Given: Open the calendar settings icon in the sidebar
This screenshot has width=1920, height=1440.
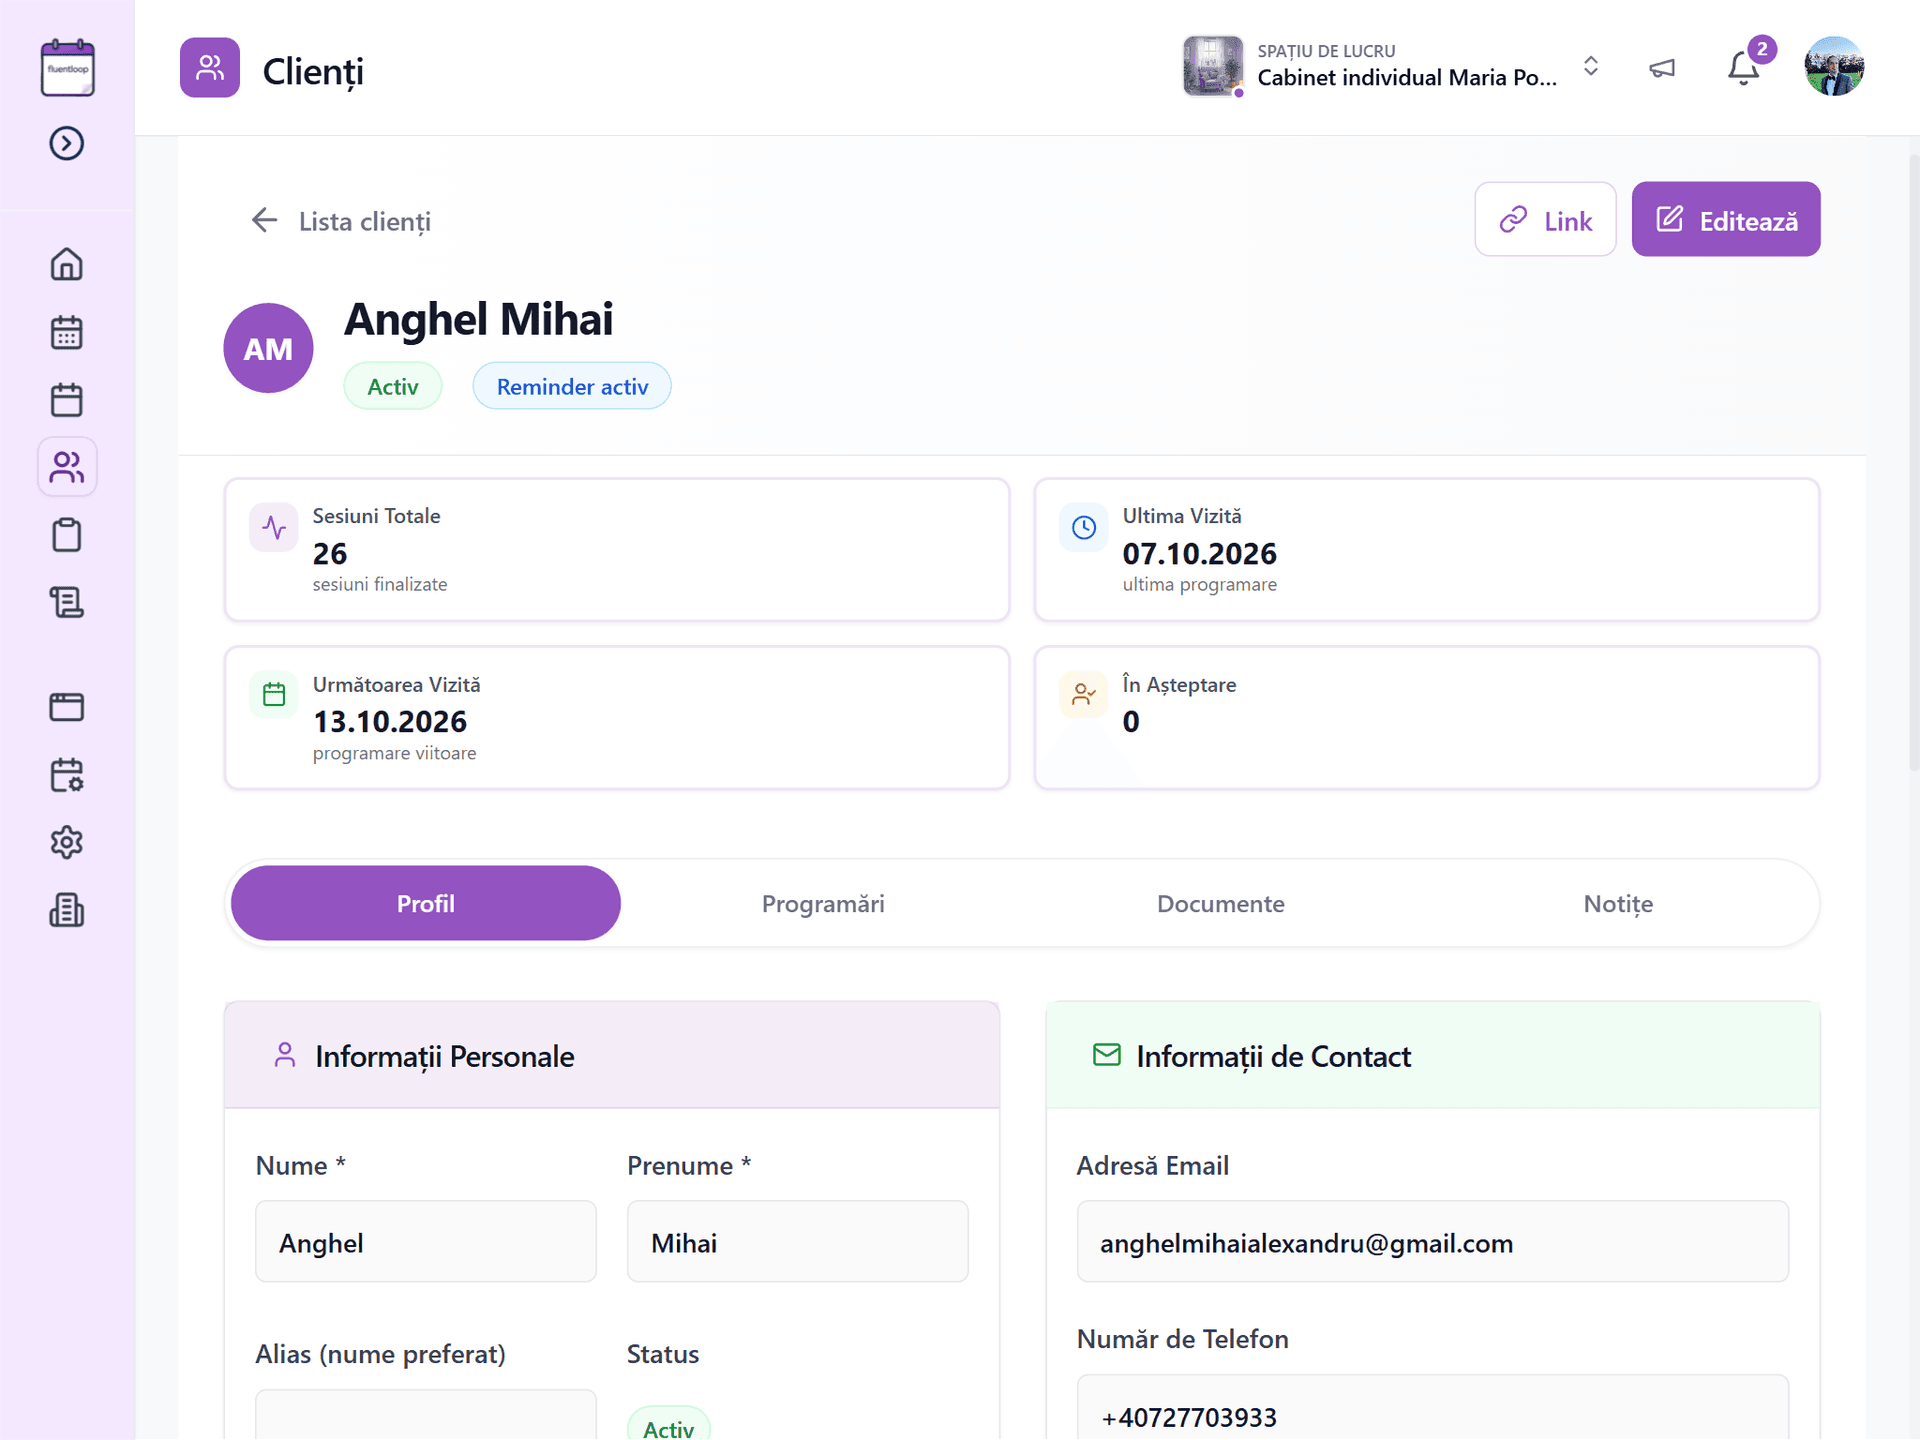Looking at the screenshot, I should 67,775.
